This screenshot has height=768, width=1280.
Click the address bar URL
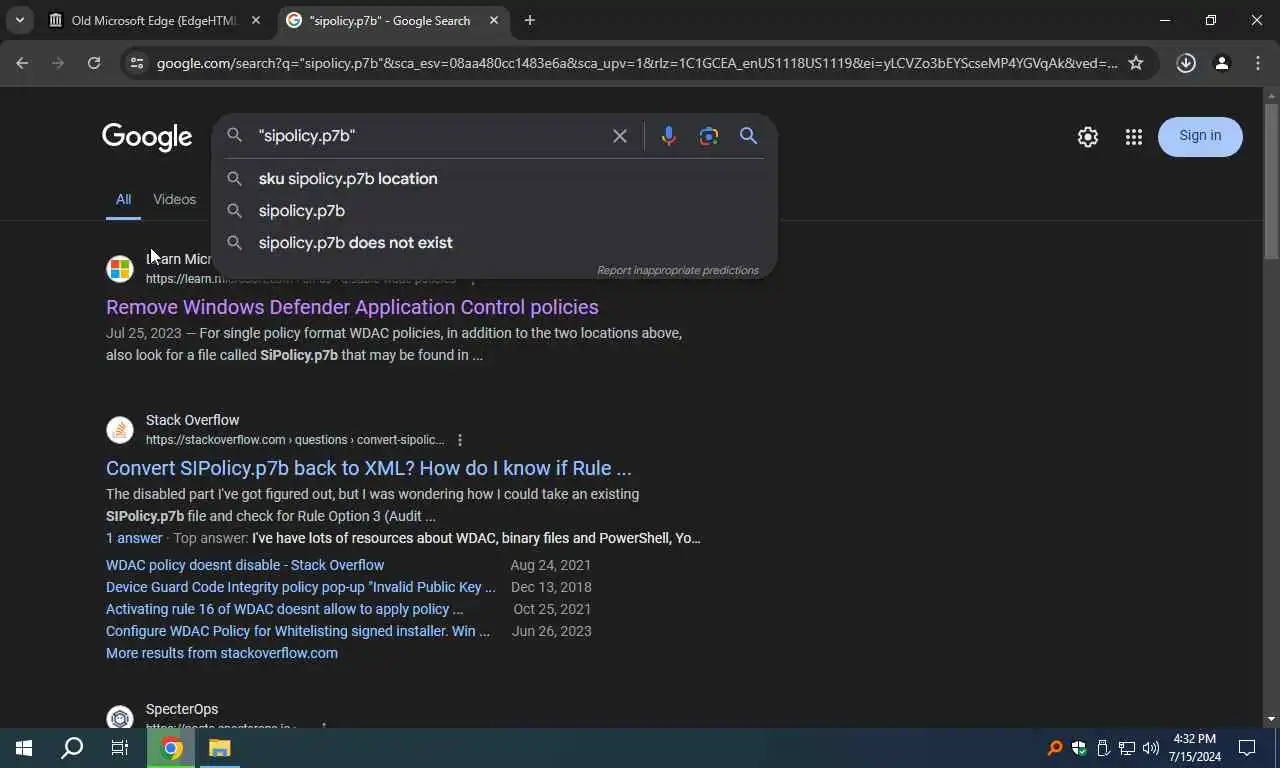click(x=637, y=63)
